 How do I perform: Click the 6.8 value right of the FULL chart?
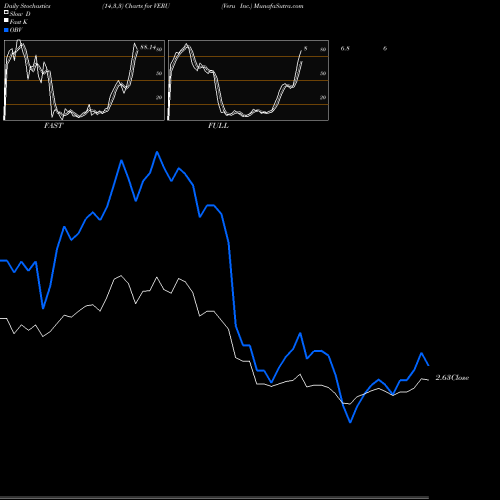click(x=345, y=48)
